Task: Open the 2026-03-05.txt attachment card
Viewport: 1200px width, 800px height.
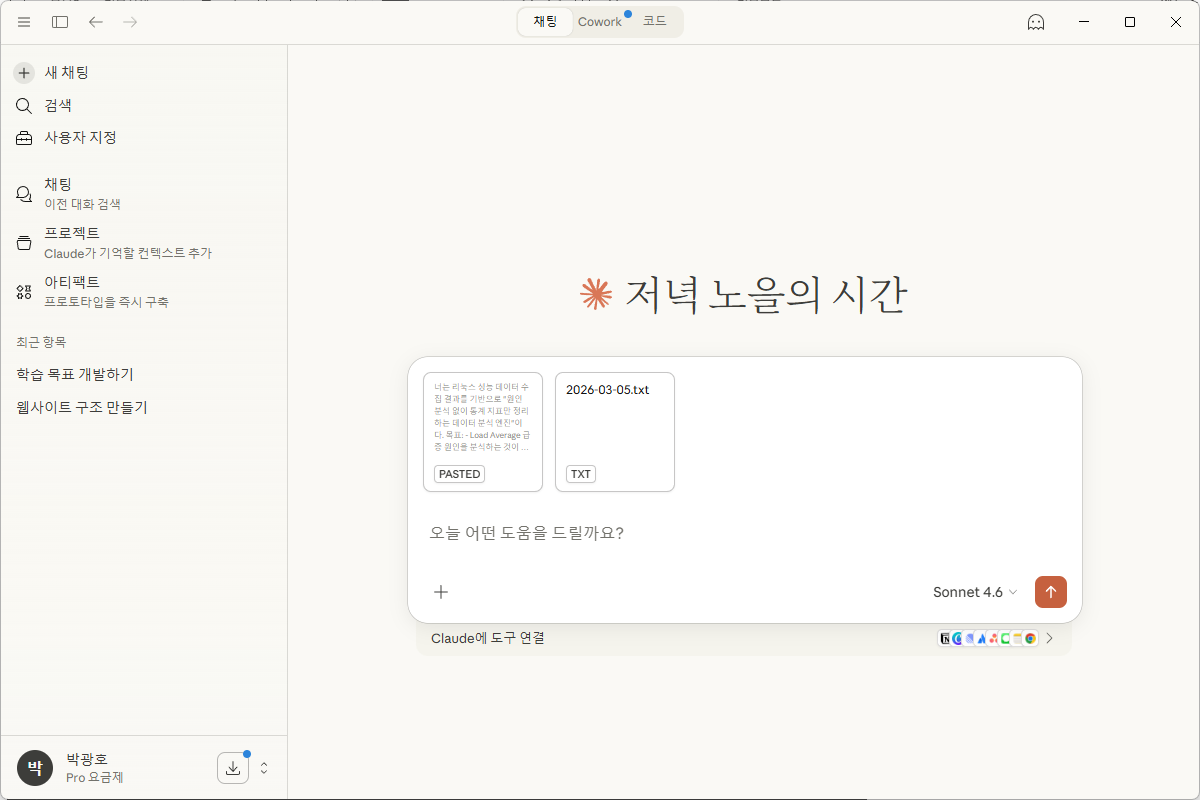Action: pyautogui.click(x=615, y=432)
